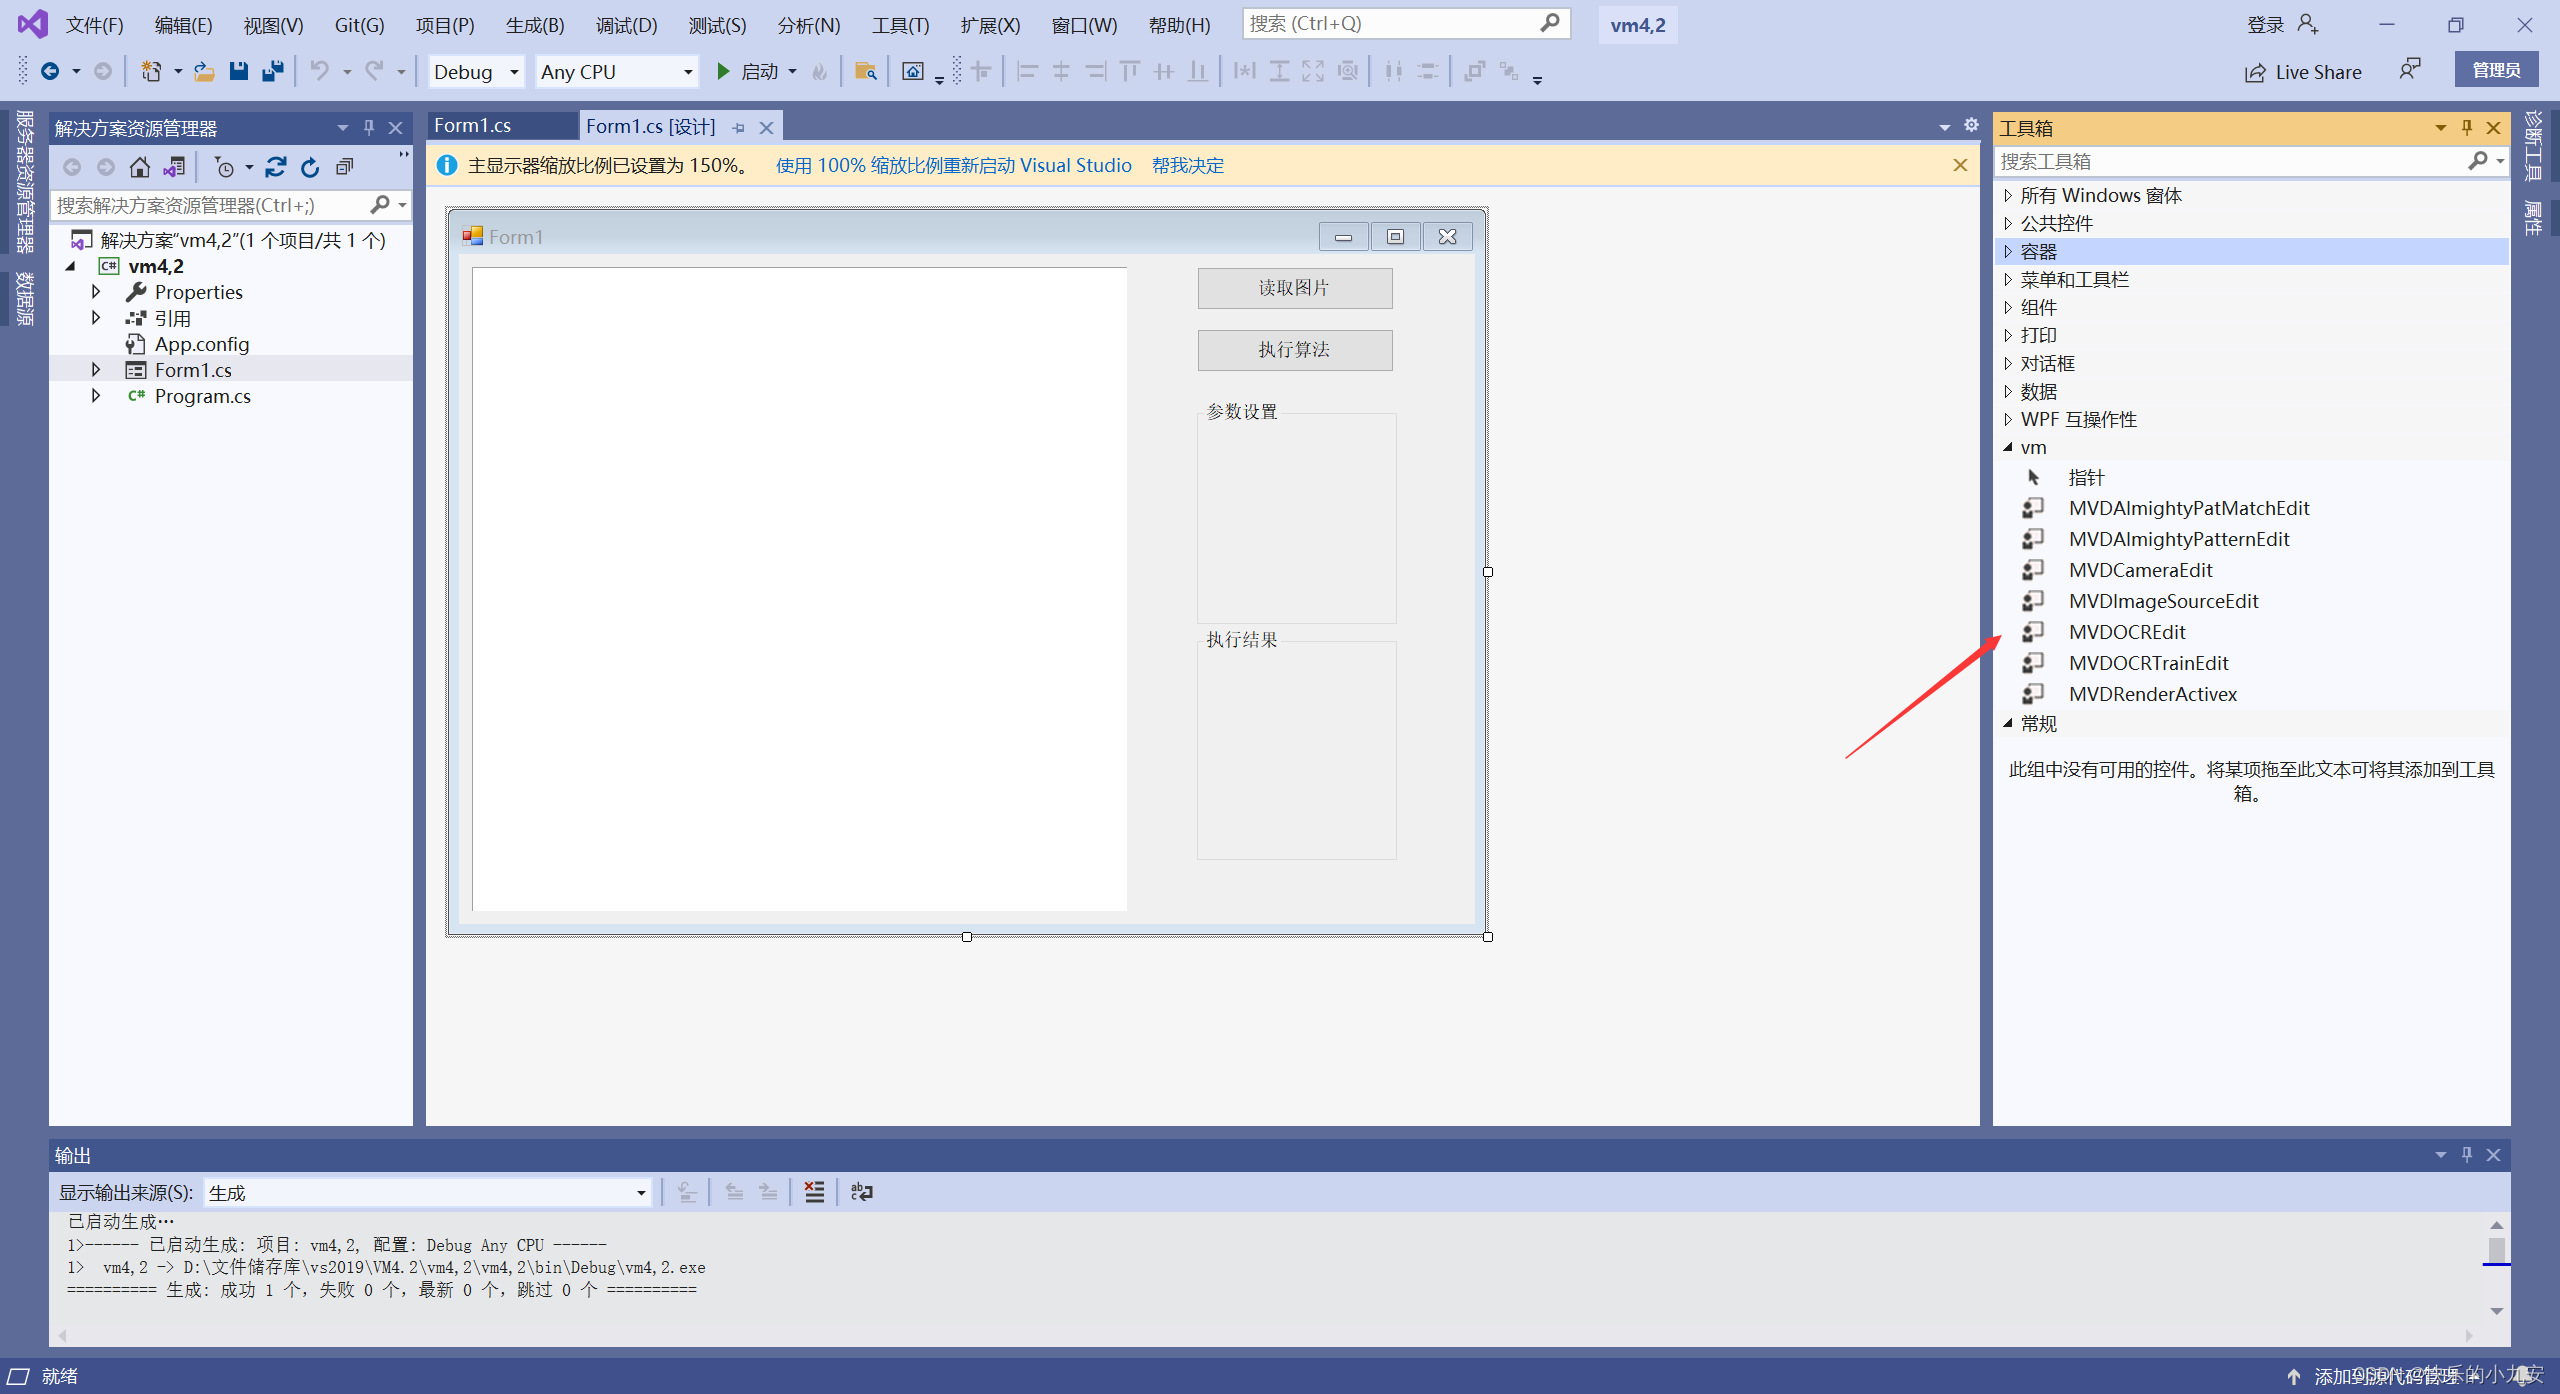
Task: Open the 调试(D) menu
Action: 626,24
